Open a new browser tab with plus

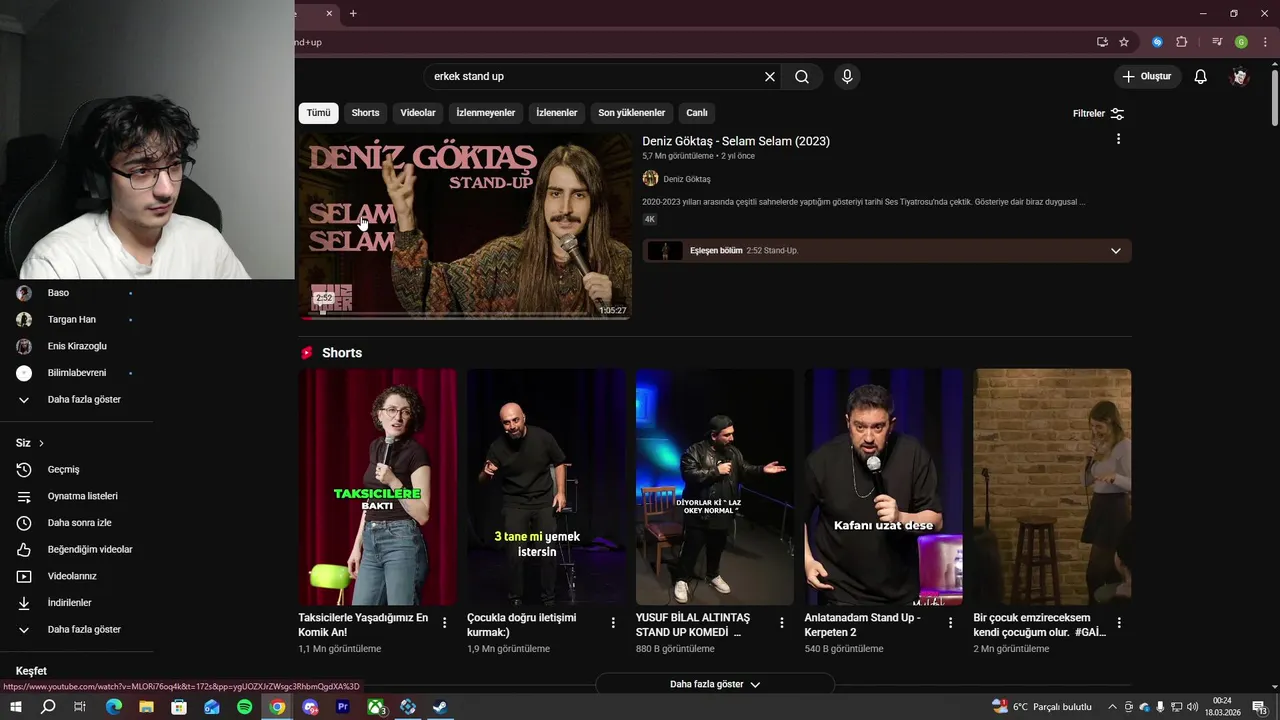[x=353, y=13]
